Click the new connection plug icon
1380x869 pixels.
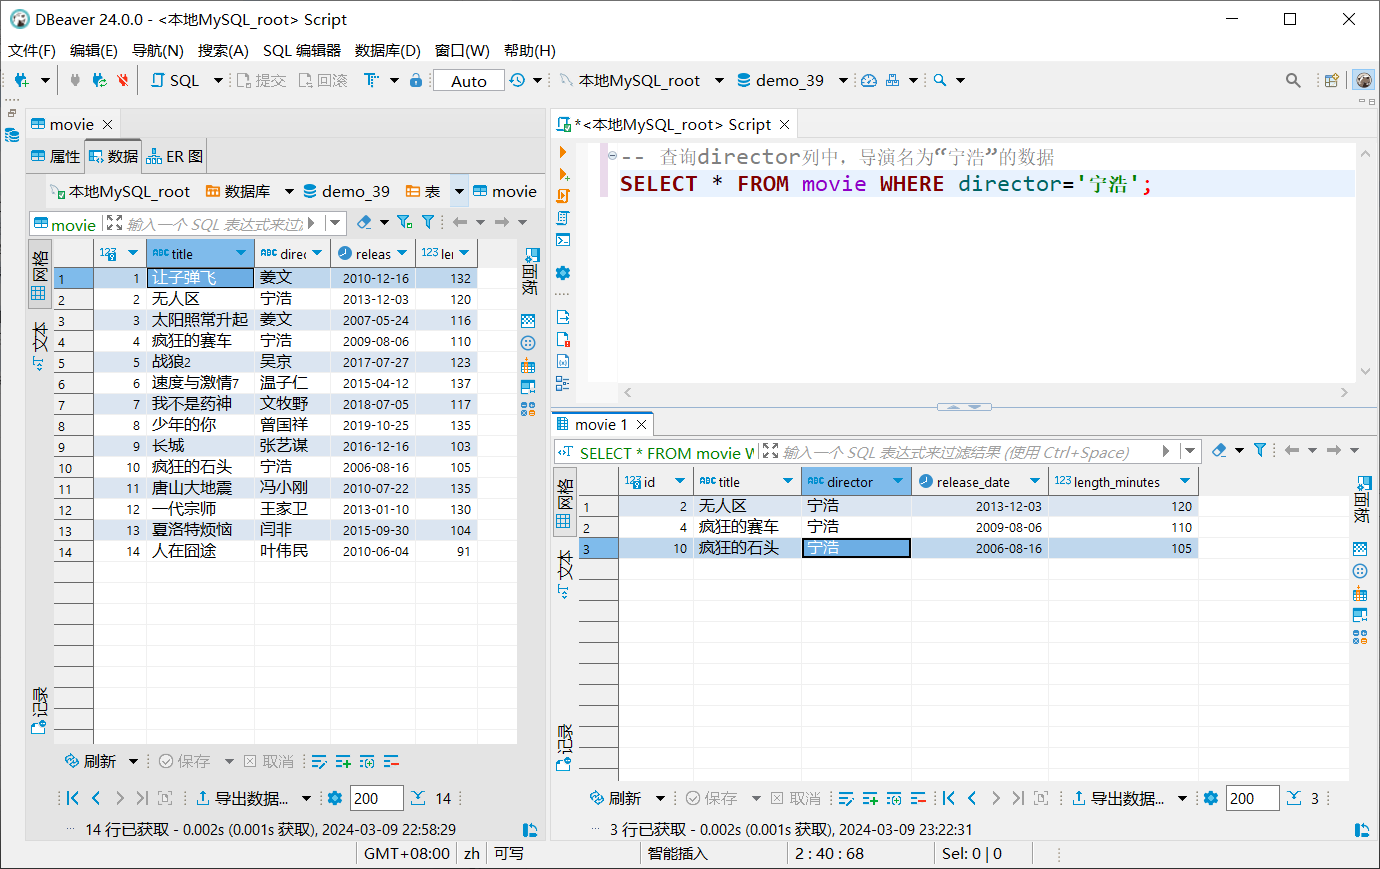tap(21, 80)
